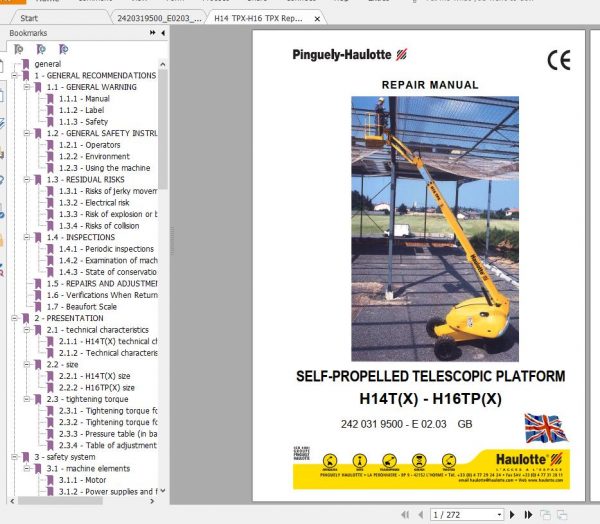The height and width of the screenshot is (524, 600).
Task: Open bookmark 1.2.2 - Environment
Action: [94, 157]
